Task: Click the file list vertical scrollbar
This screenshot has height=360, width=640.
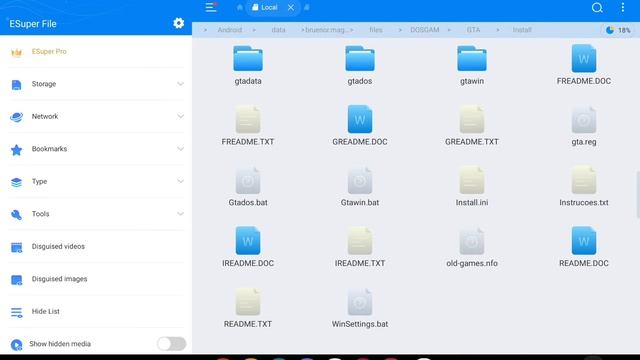Action: 638,195
